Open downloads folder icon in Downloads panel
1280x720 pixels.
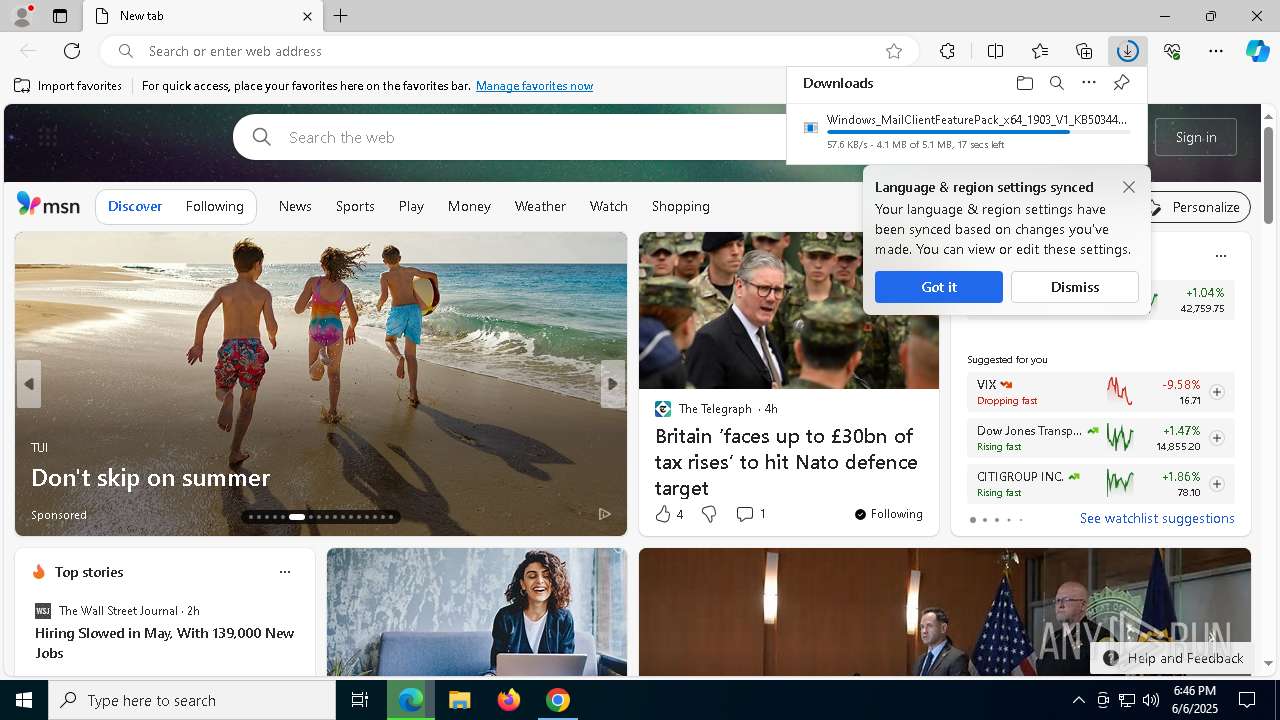tap(1025, 83)
